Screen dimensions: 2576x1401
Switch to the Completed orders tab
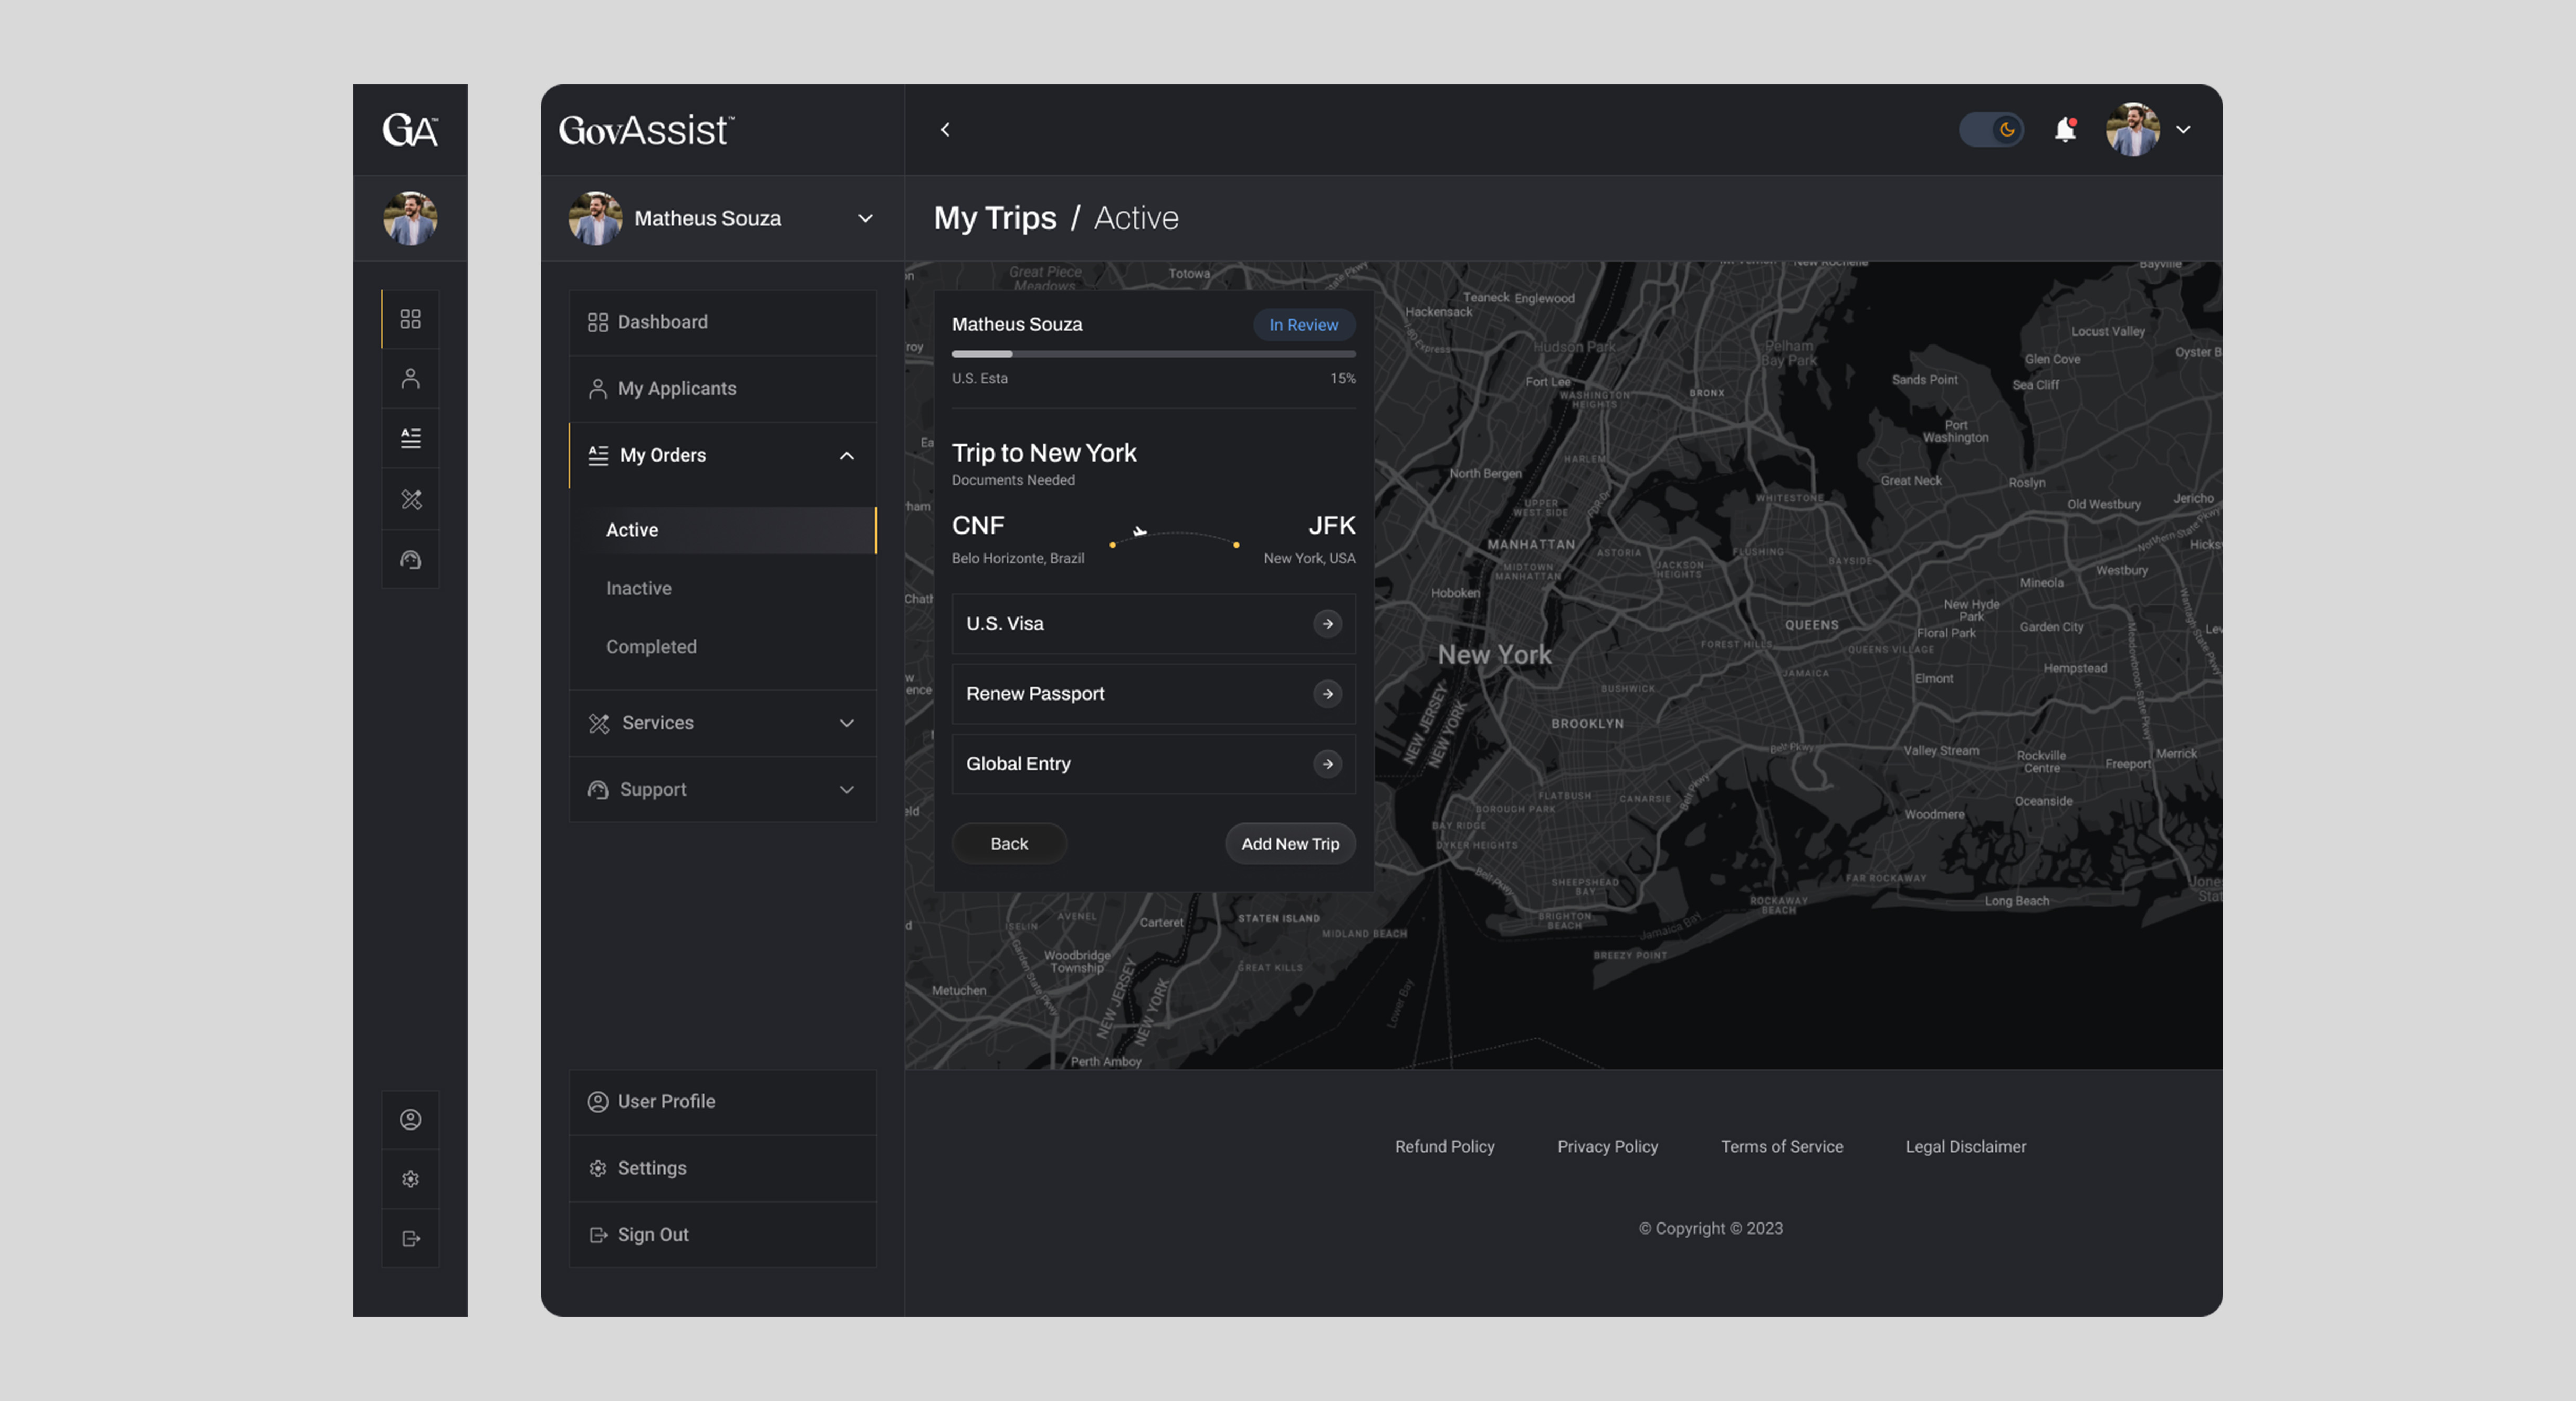pyautogui.click(x=651, y=646)
